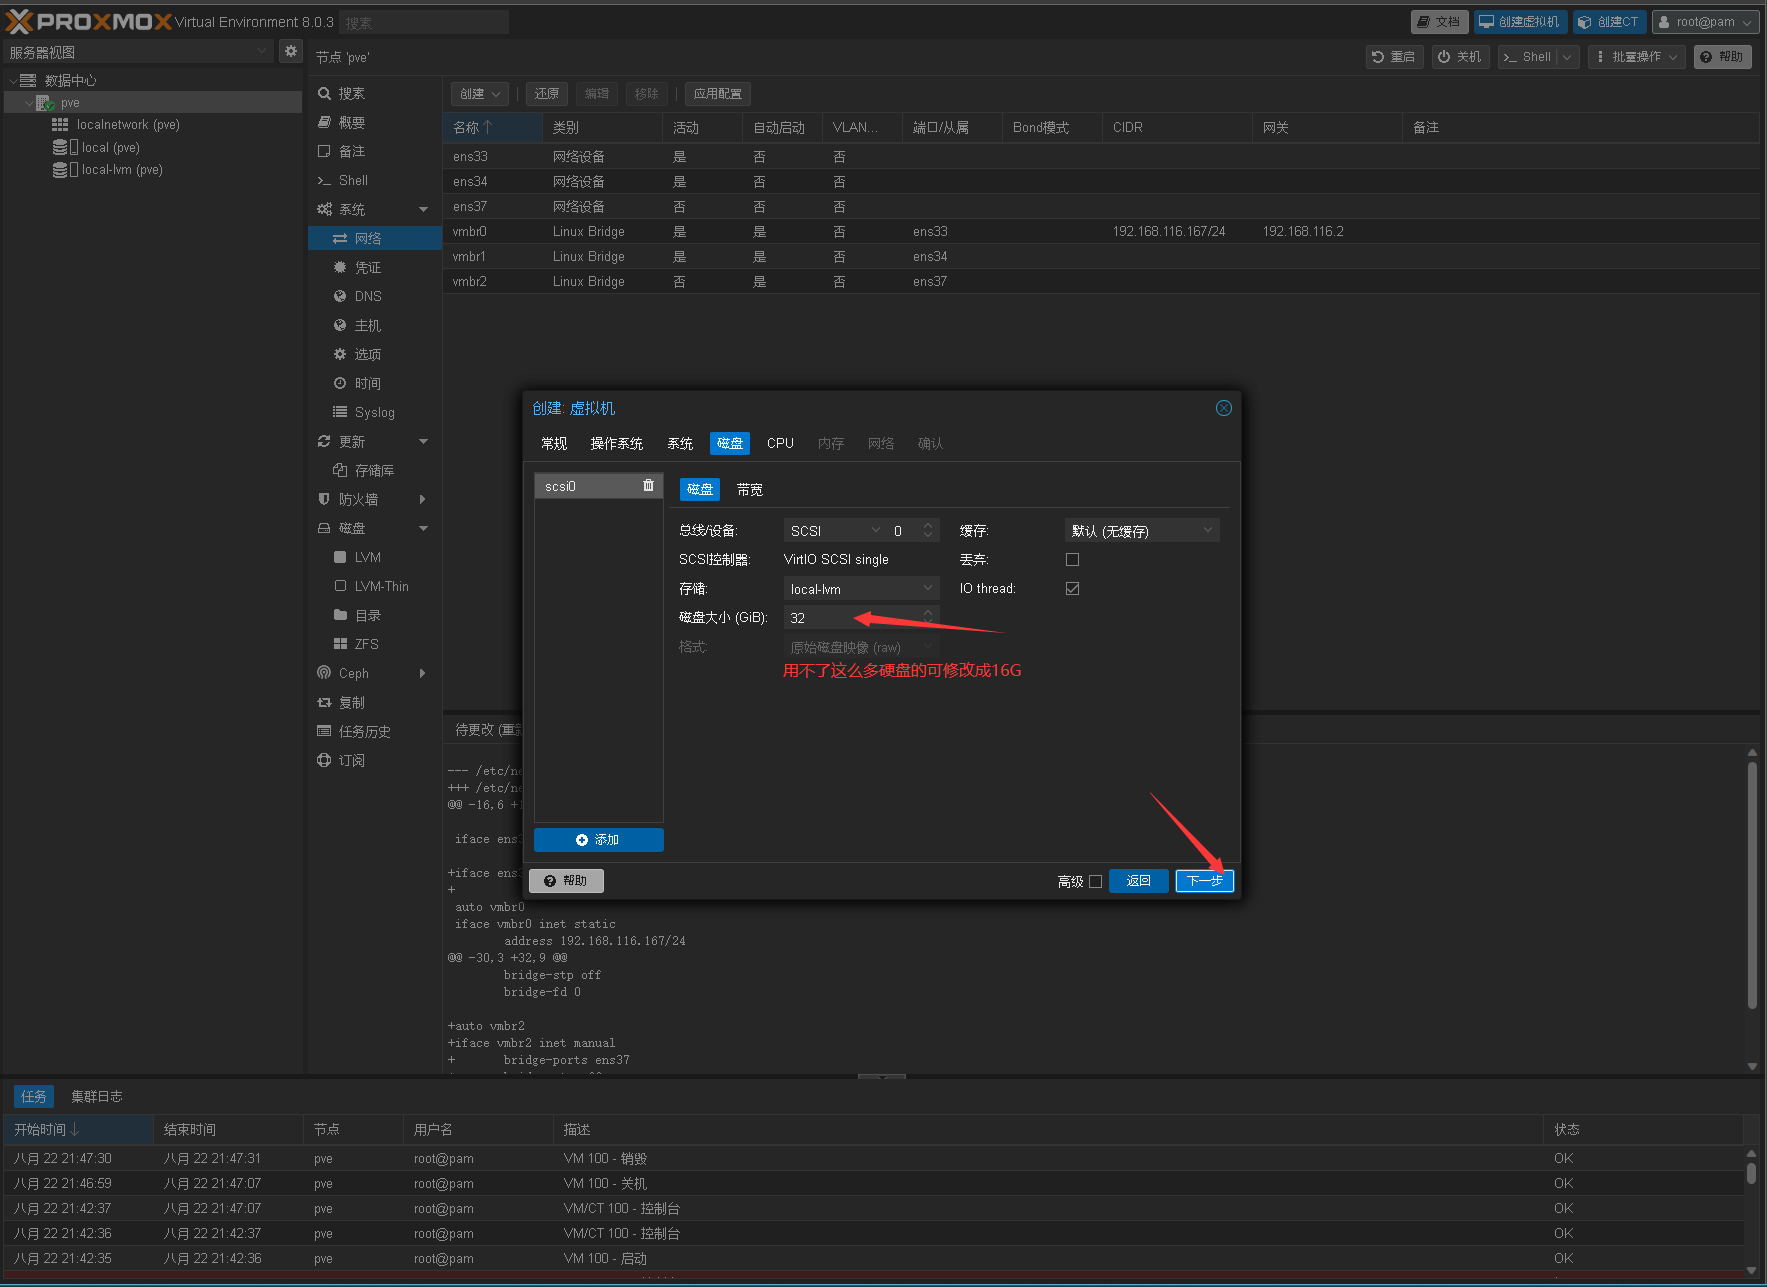
Task: Switch to the Bandwidth sub-tab
Action: click(749, 490)
